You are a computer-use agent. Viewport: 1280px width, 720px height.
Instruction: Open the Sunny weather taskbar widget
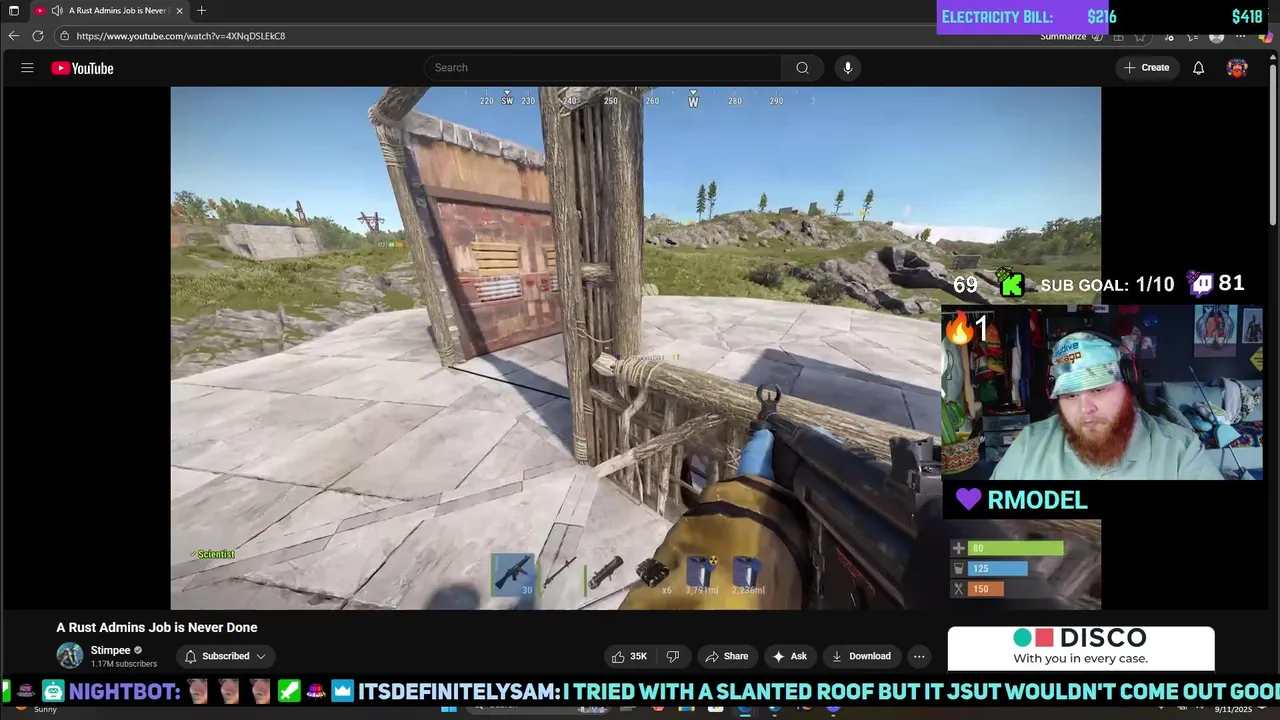[35, 709]
